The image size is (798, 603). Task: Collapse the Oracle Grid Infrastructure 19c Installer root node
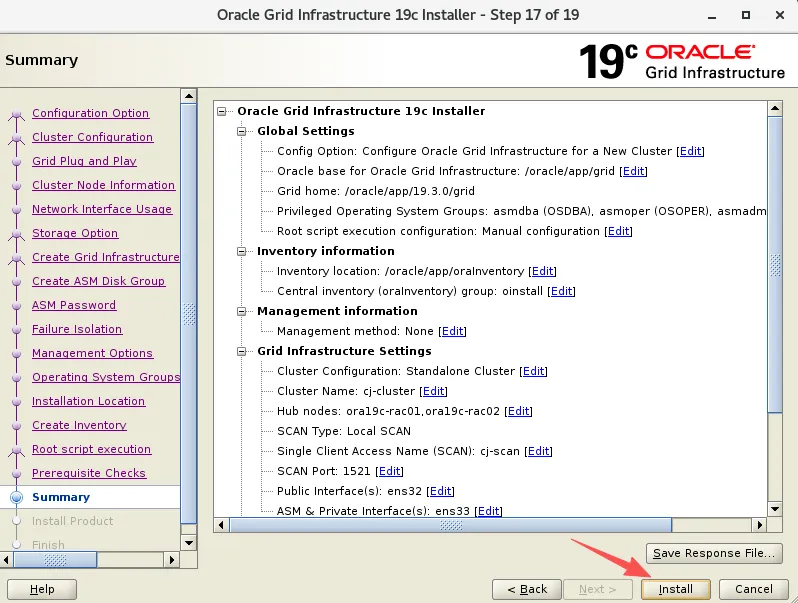[x=221, y=111]
